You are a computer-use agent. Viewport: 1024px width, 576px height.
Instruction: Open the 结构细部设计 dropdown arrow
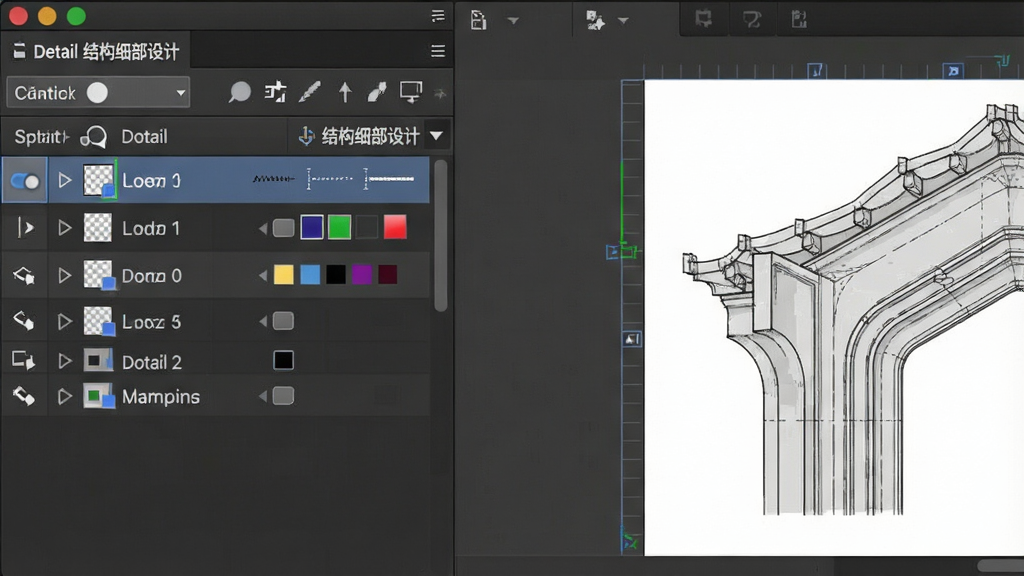[x=436, y=136]
